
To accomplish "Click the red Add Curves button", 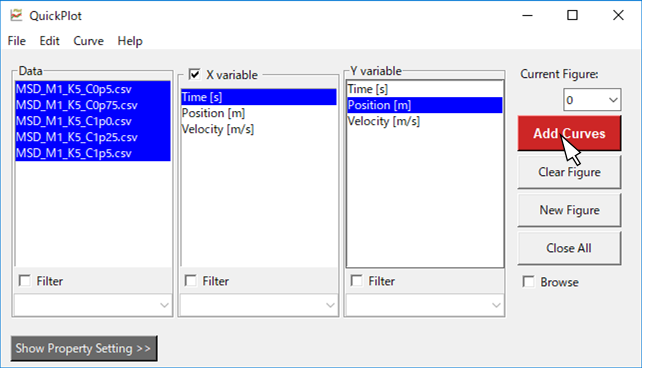I will pos(569,133).
